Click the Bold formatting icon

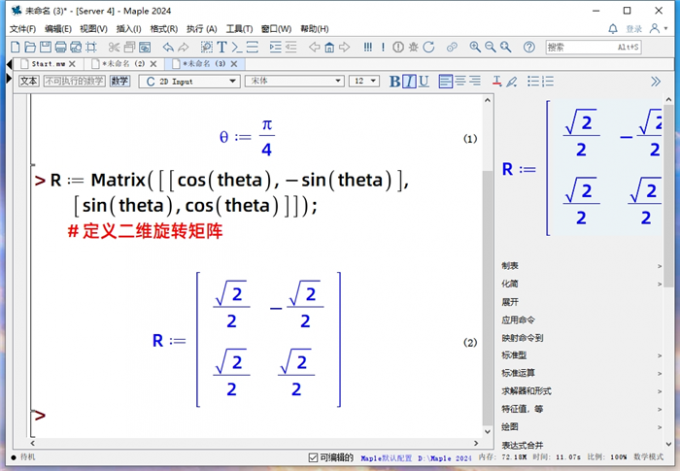point(395,81)
